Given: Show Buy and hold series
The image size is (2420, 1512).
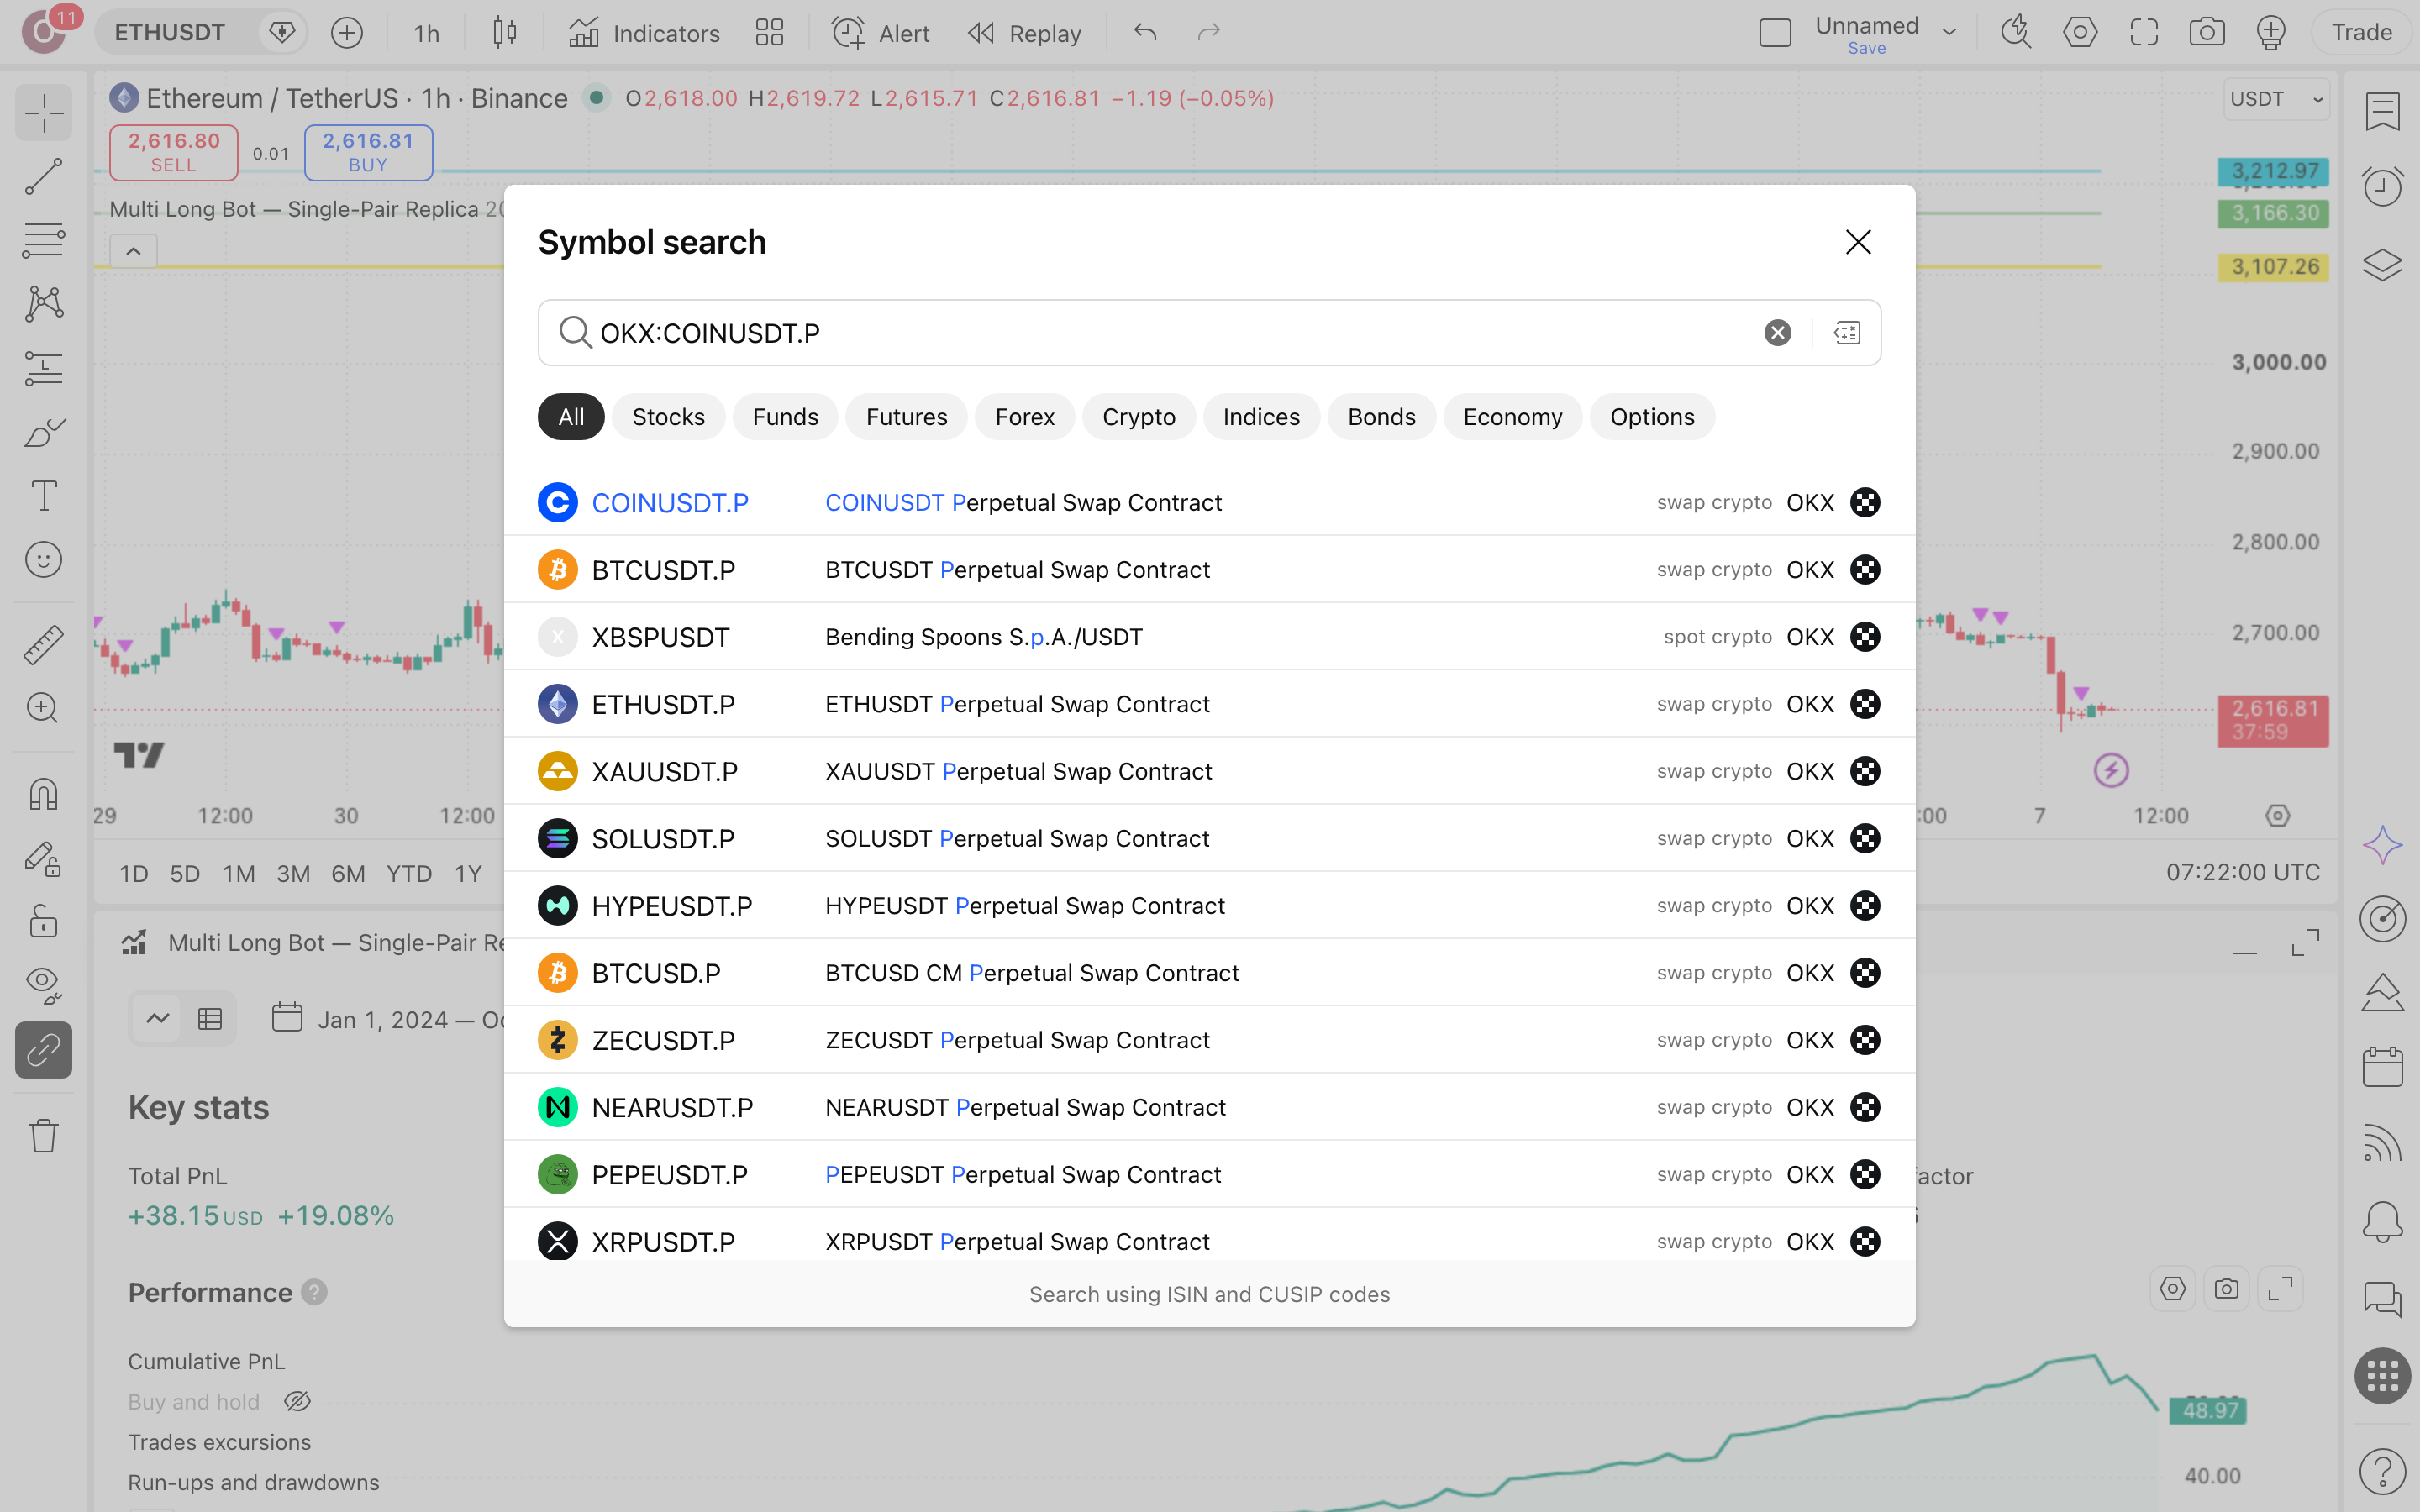Looking at the screenshot, I should coord(297,1402).
